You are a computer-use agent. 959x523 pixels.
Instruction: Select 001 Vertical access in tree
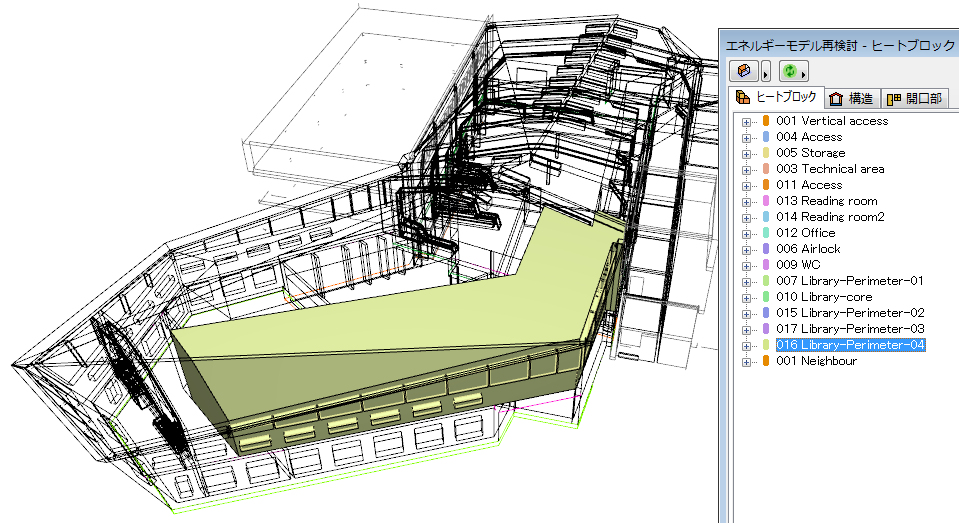click(832, 121)
